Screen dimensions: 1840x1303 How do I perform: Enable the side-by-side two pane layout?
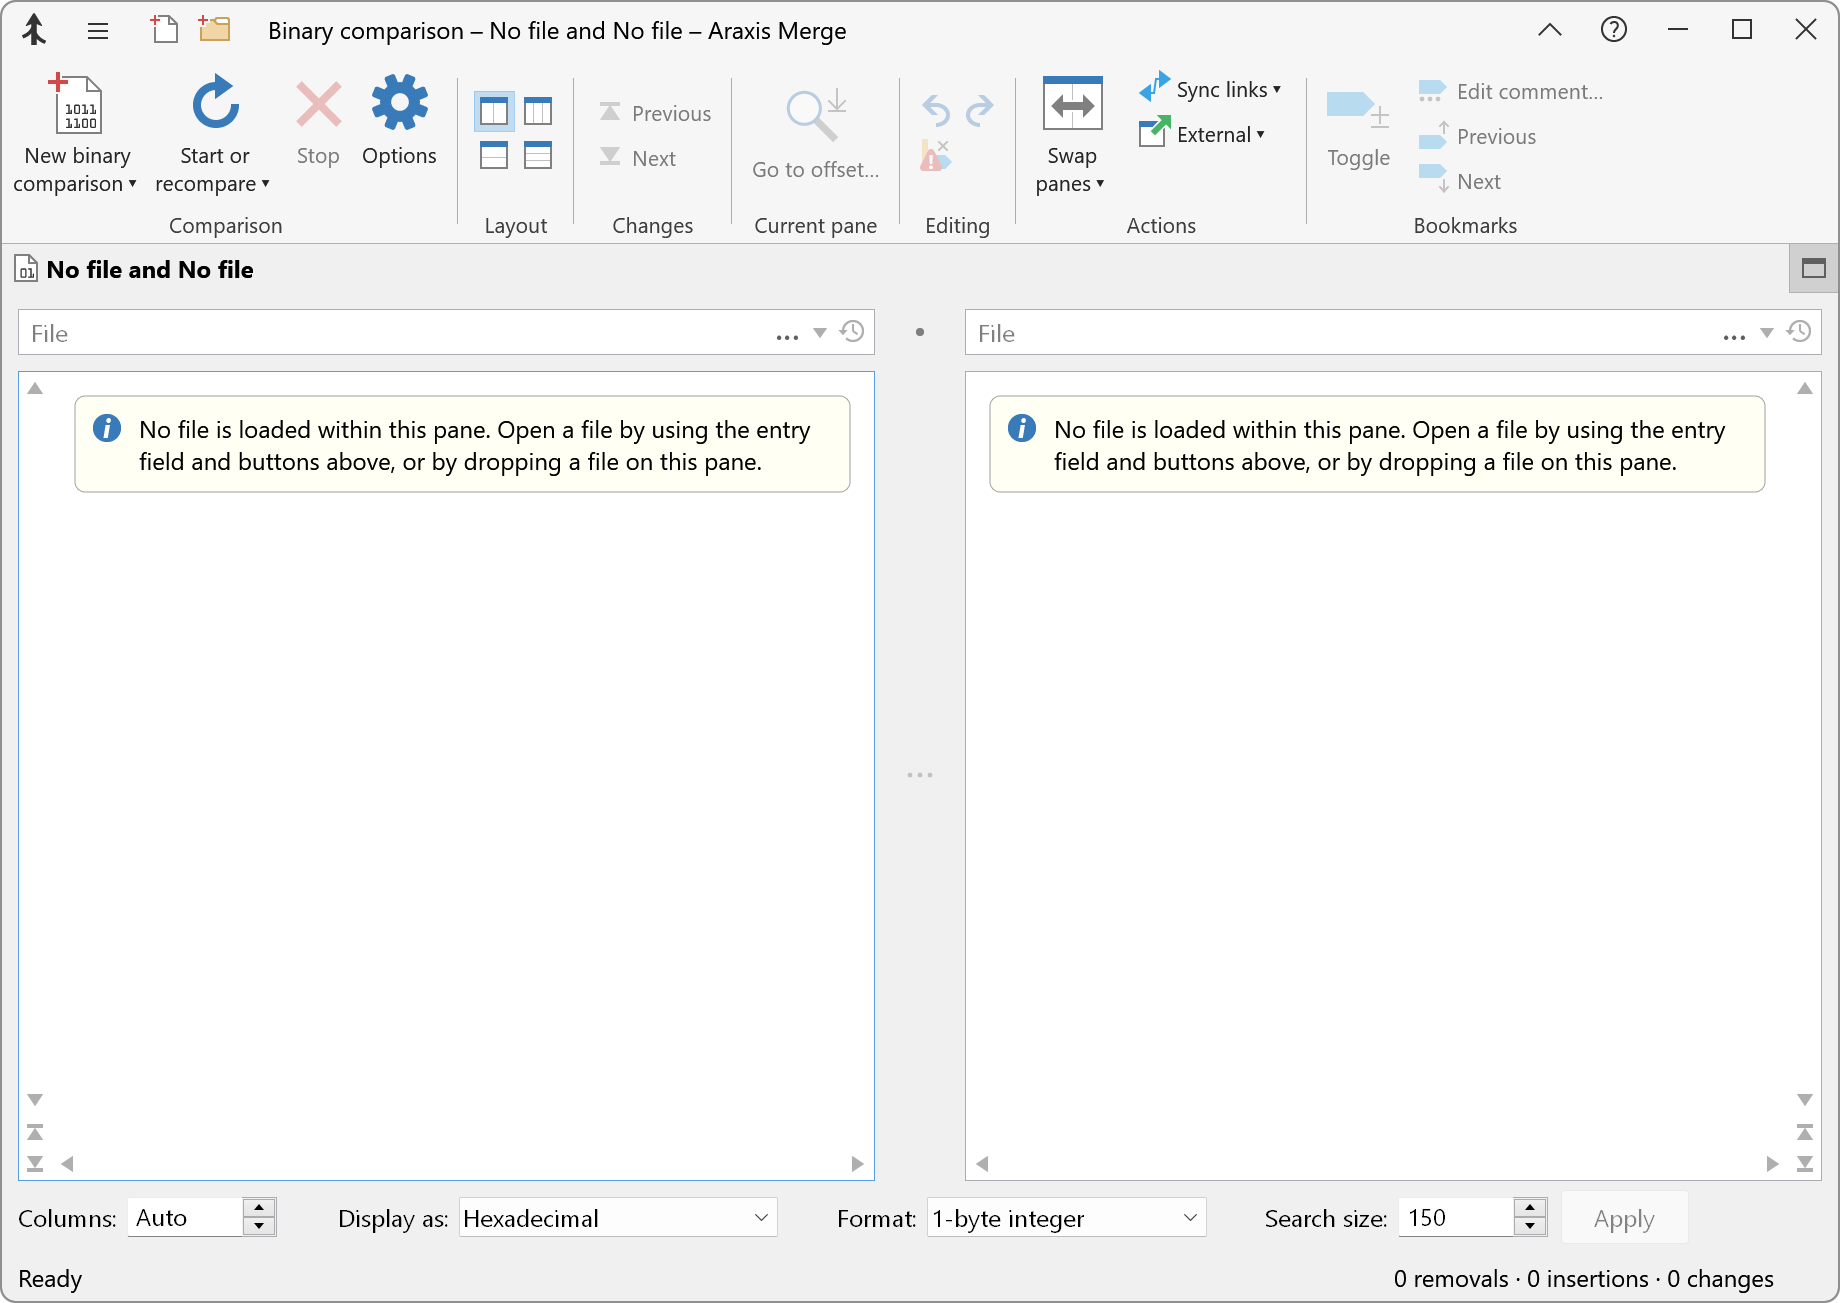pos(493,110)
